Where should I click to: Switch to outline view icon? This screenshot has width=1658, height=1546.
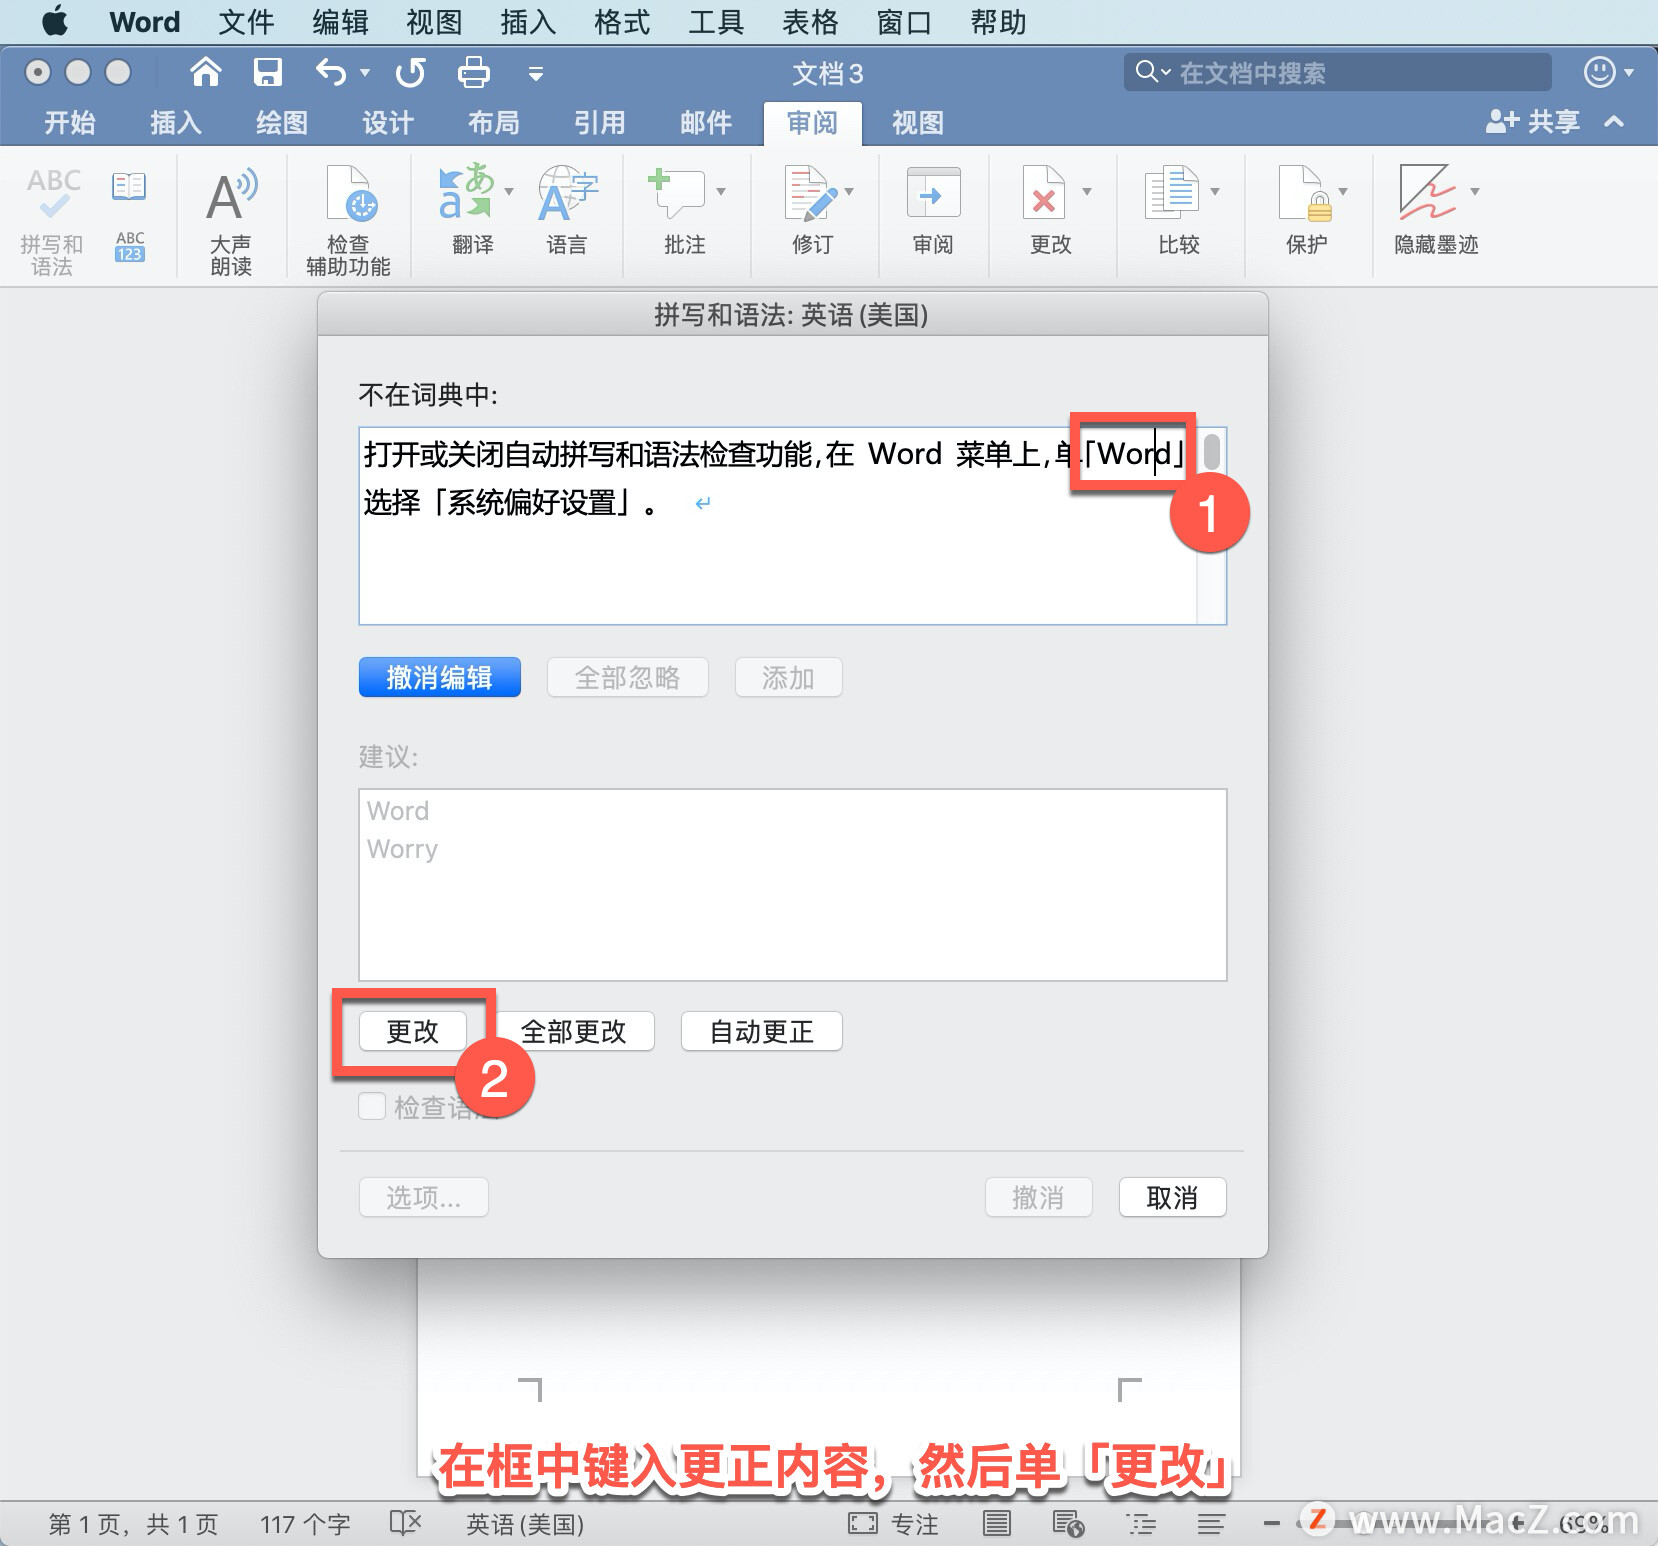pyautogui.click(x=1141, y=1524)
